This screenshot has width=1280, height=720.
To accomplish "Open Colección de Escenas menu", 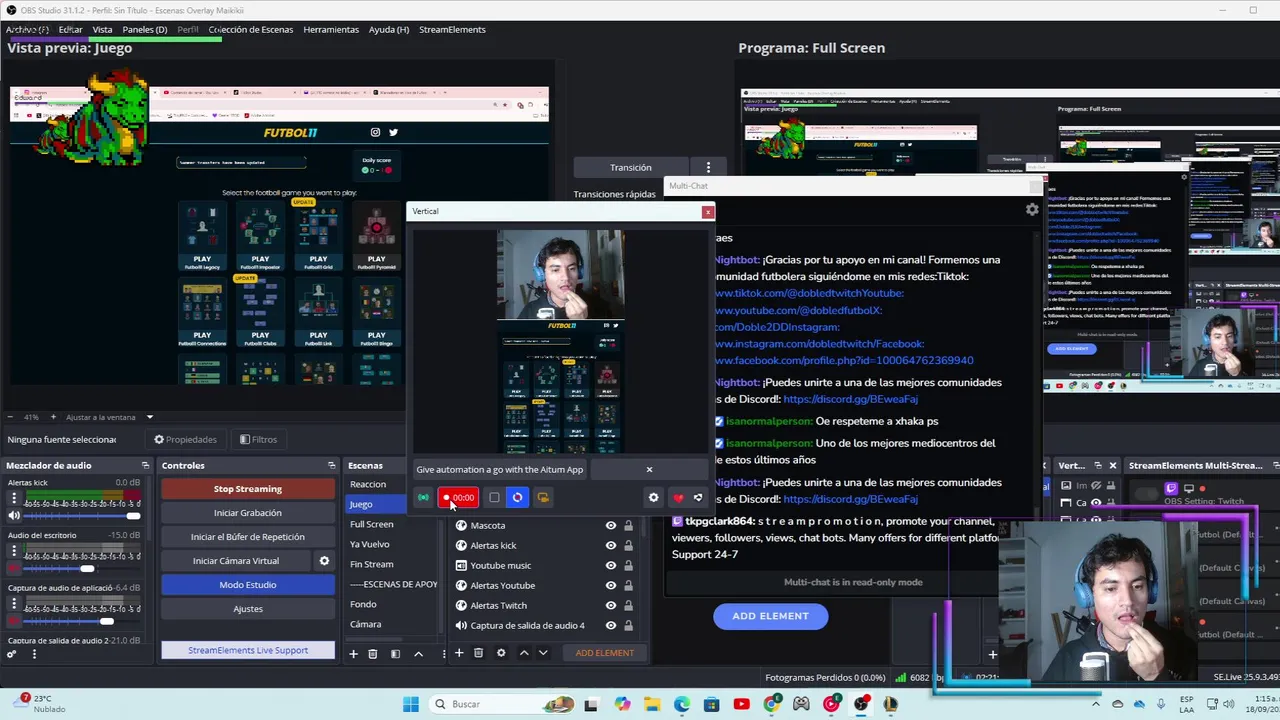I will coord(251,30).
